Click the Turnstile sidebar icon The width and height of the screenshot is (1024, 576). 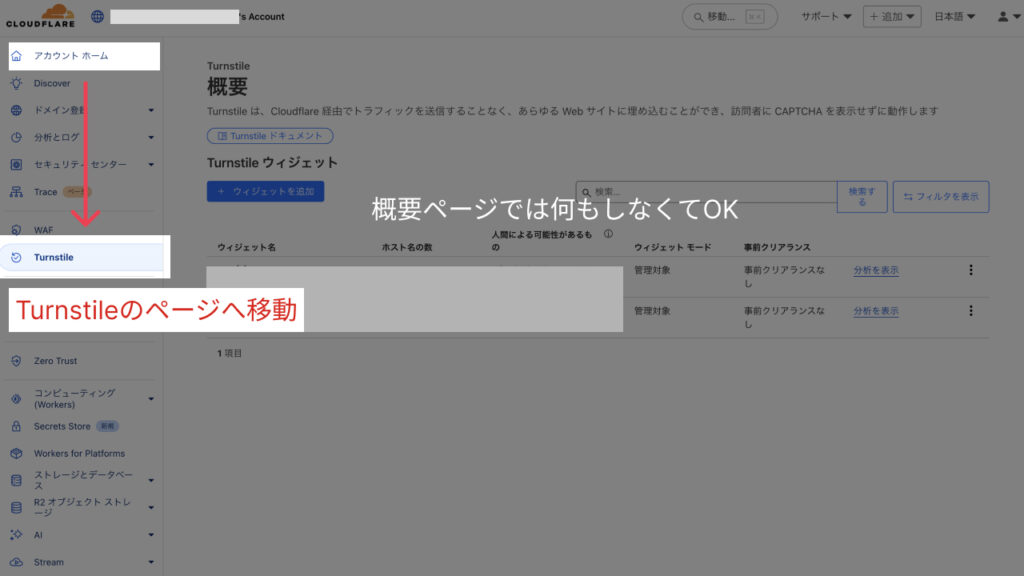click(x=16, y=257)
